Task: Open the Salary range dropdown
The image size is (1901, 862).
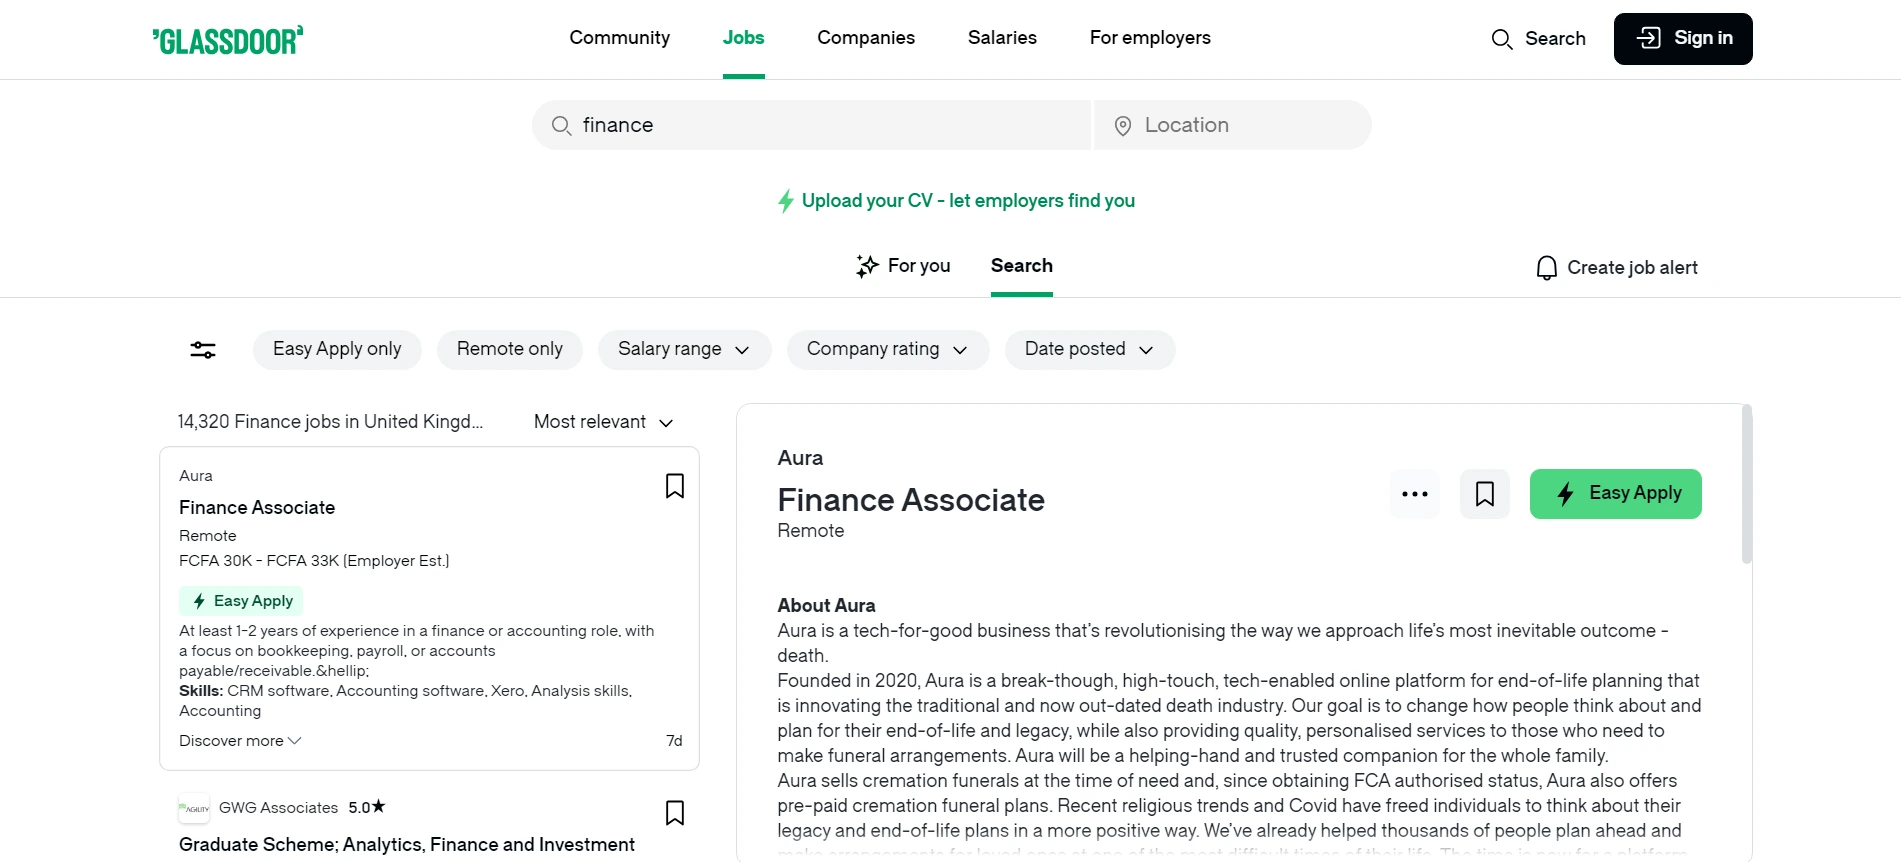Action: click(684, 349)
